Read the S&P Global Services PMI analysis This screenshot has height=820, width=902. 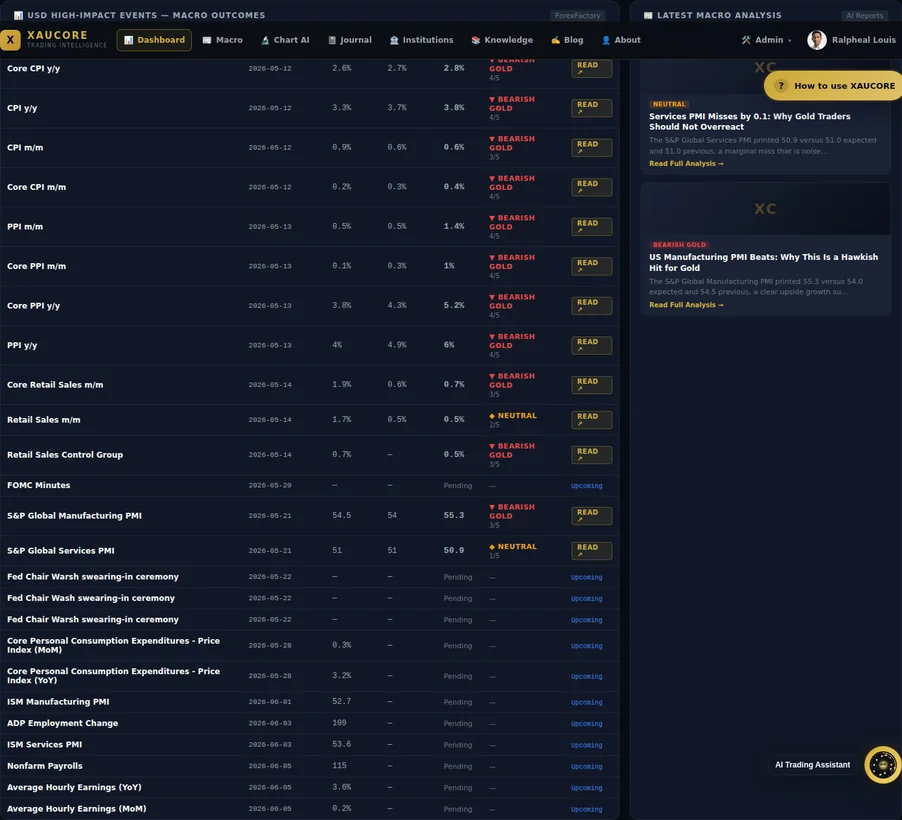[591, 551]
